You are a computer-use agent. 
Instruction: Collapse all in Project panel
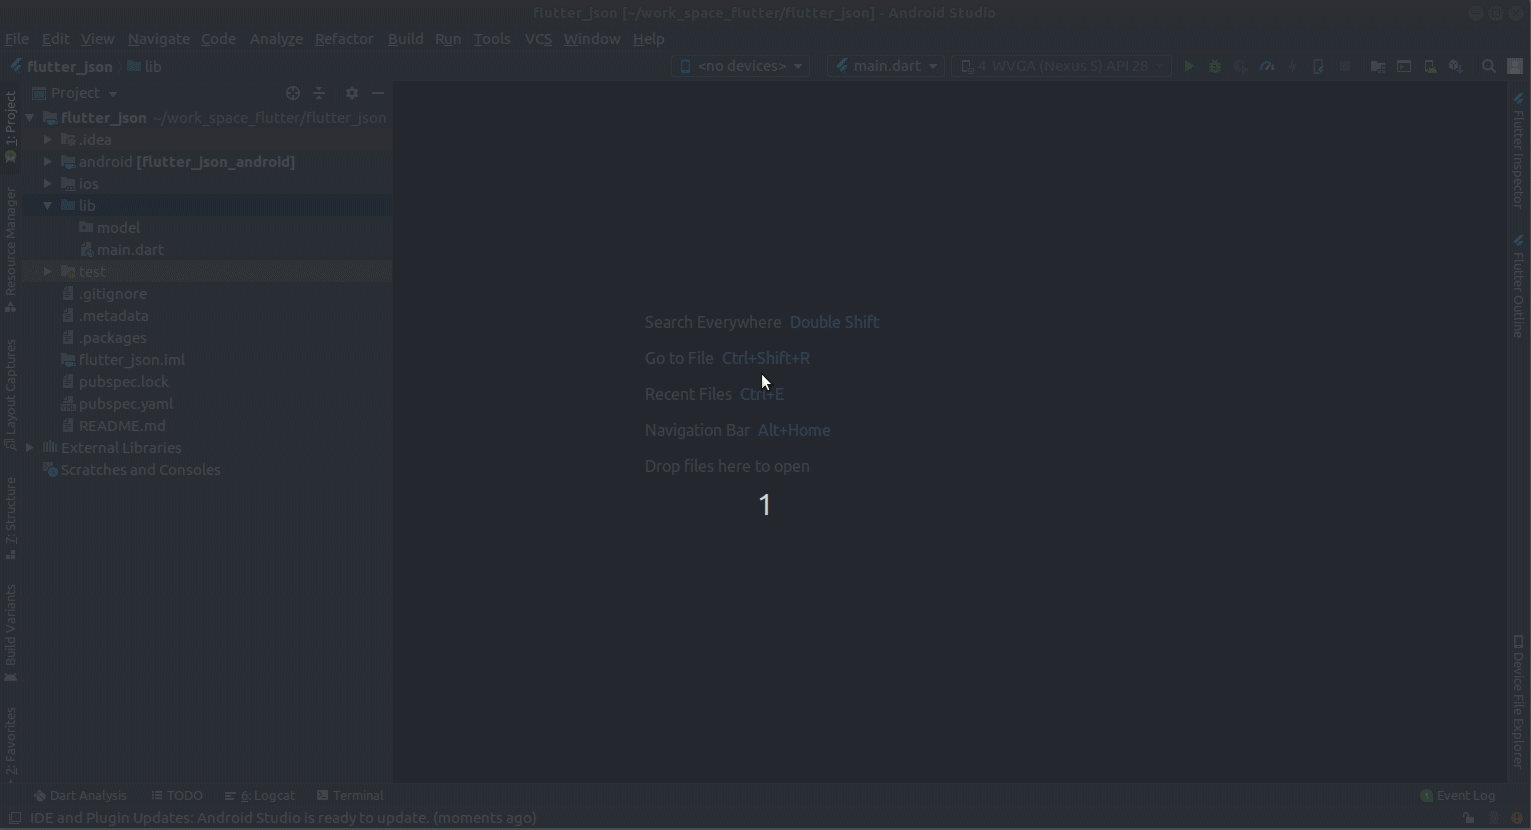(319, 93)
